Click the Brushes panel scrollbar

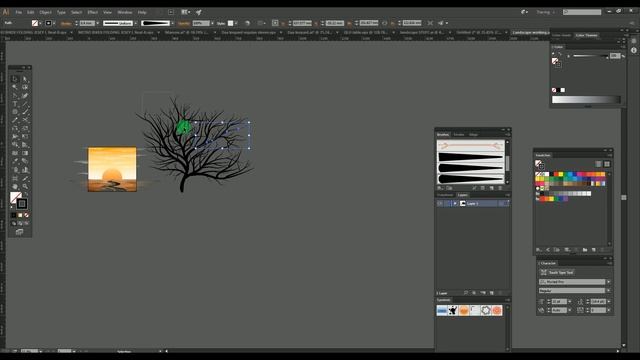[x=507, y=162]
